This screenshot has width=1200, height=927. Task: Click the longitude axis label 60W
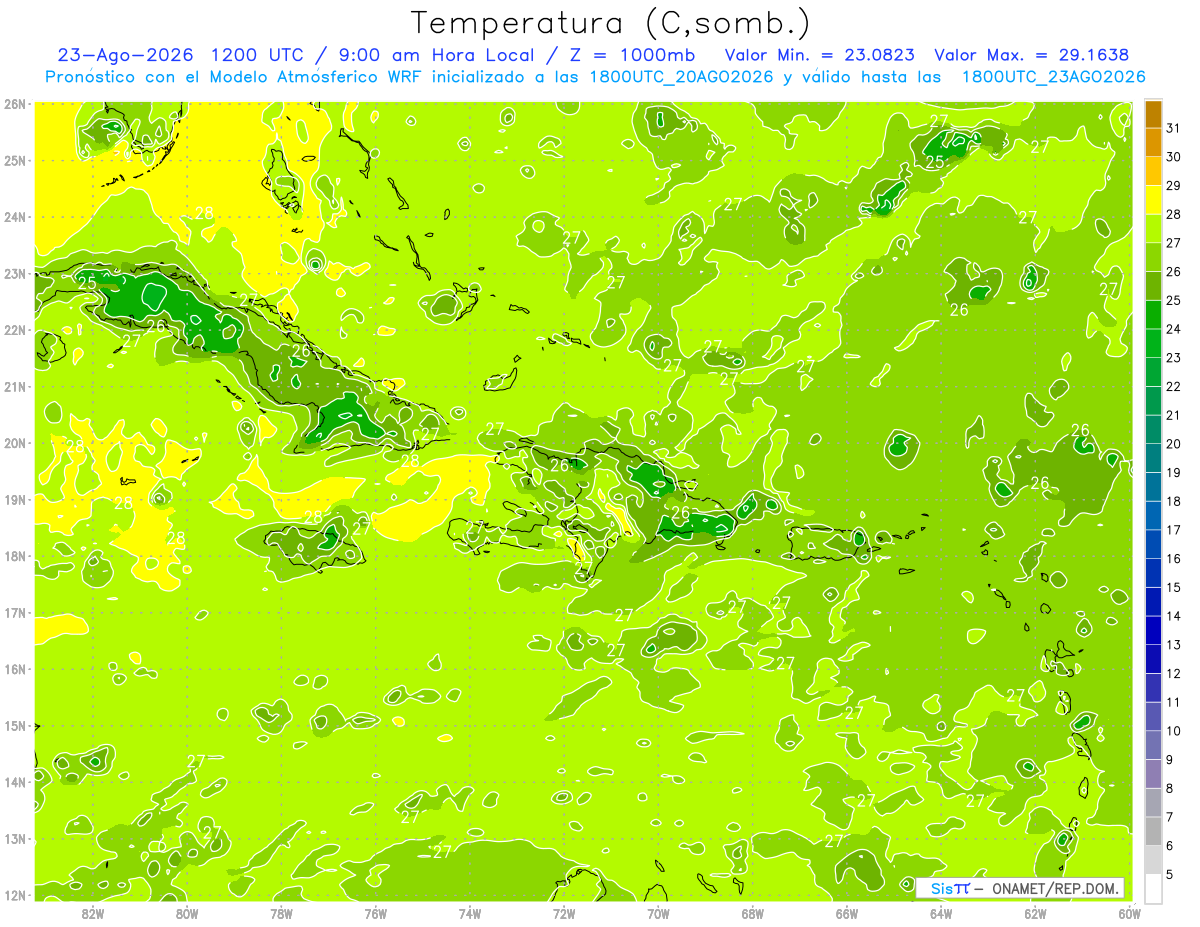click(x=1129, y=913)
